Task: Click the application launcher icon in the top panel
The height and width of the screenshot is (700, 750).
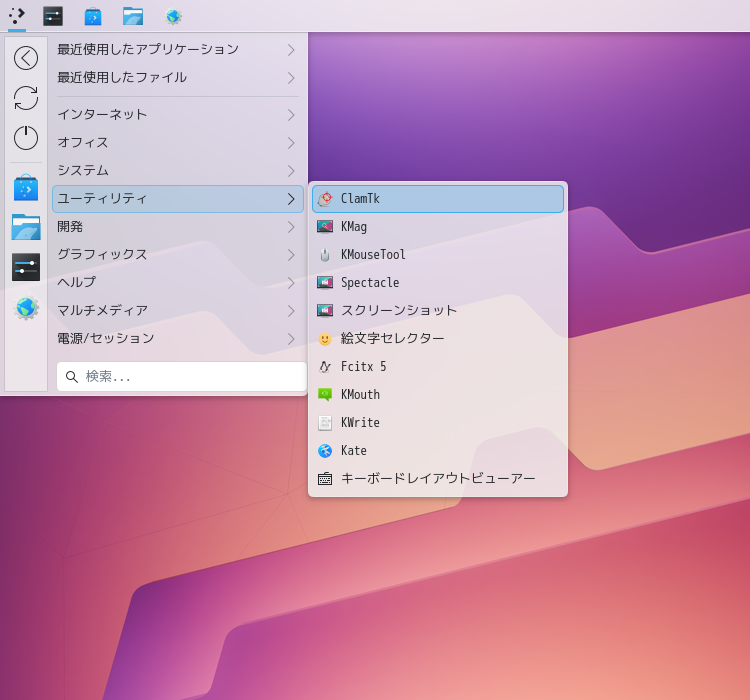Action: [x=17, y=16]
